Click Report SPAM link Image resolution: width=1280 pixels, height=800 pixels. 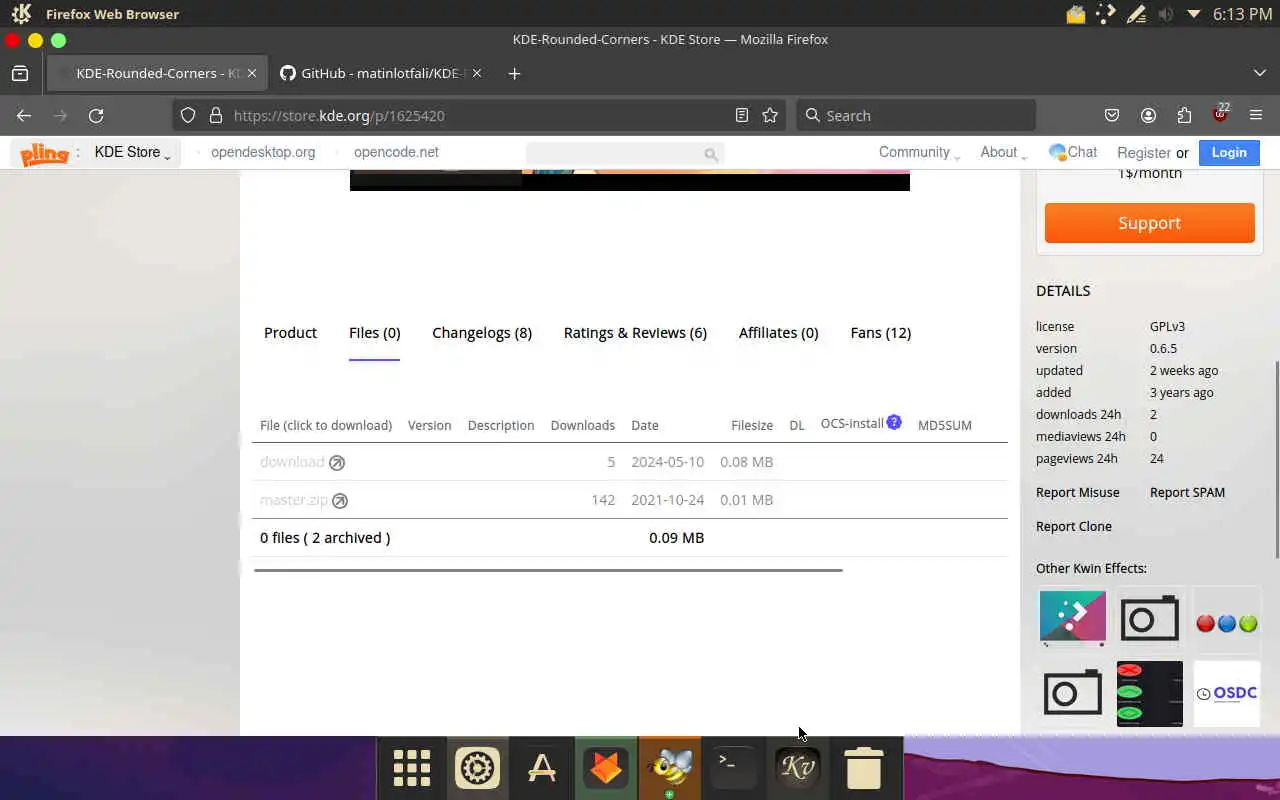click(x=1187, y=492)
